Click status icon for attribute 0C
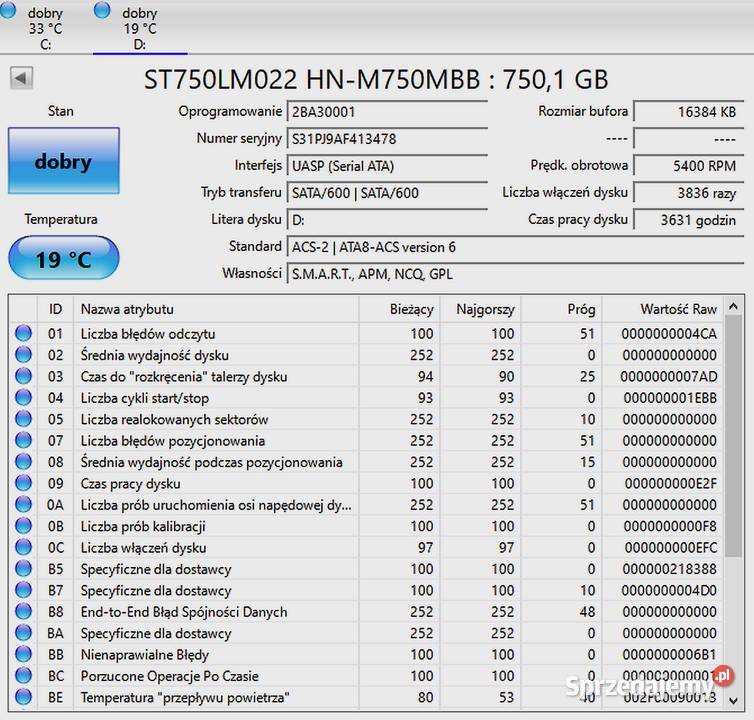Image resolution: width=754 pixels, height=720 pixels. click(23, 547)
